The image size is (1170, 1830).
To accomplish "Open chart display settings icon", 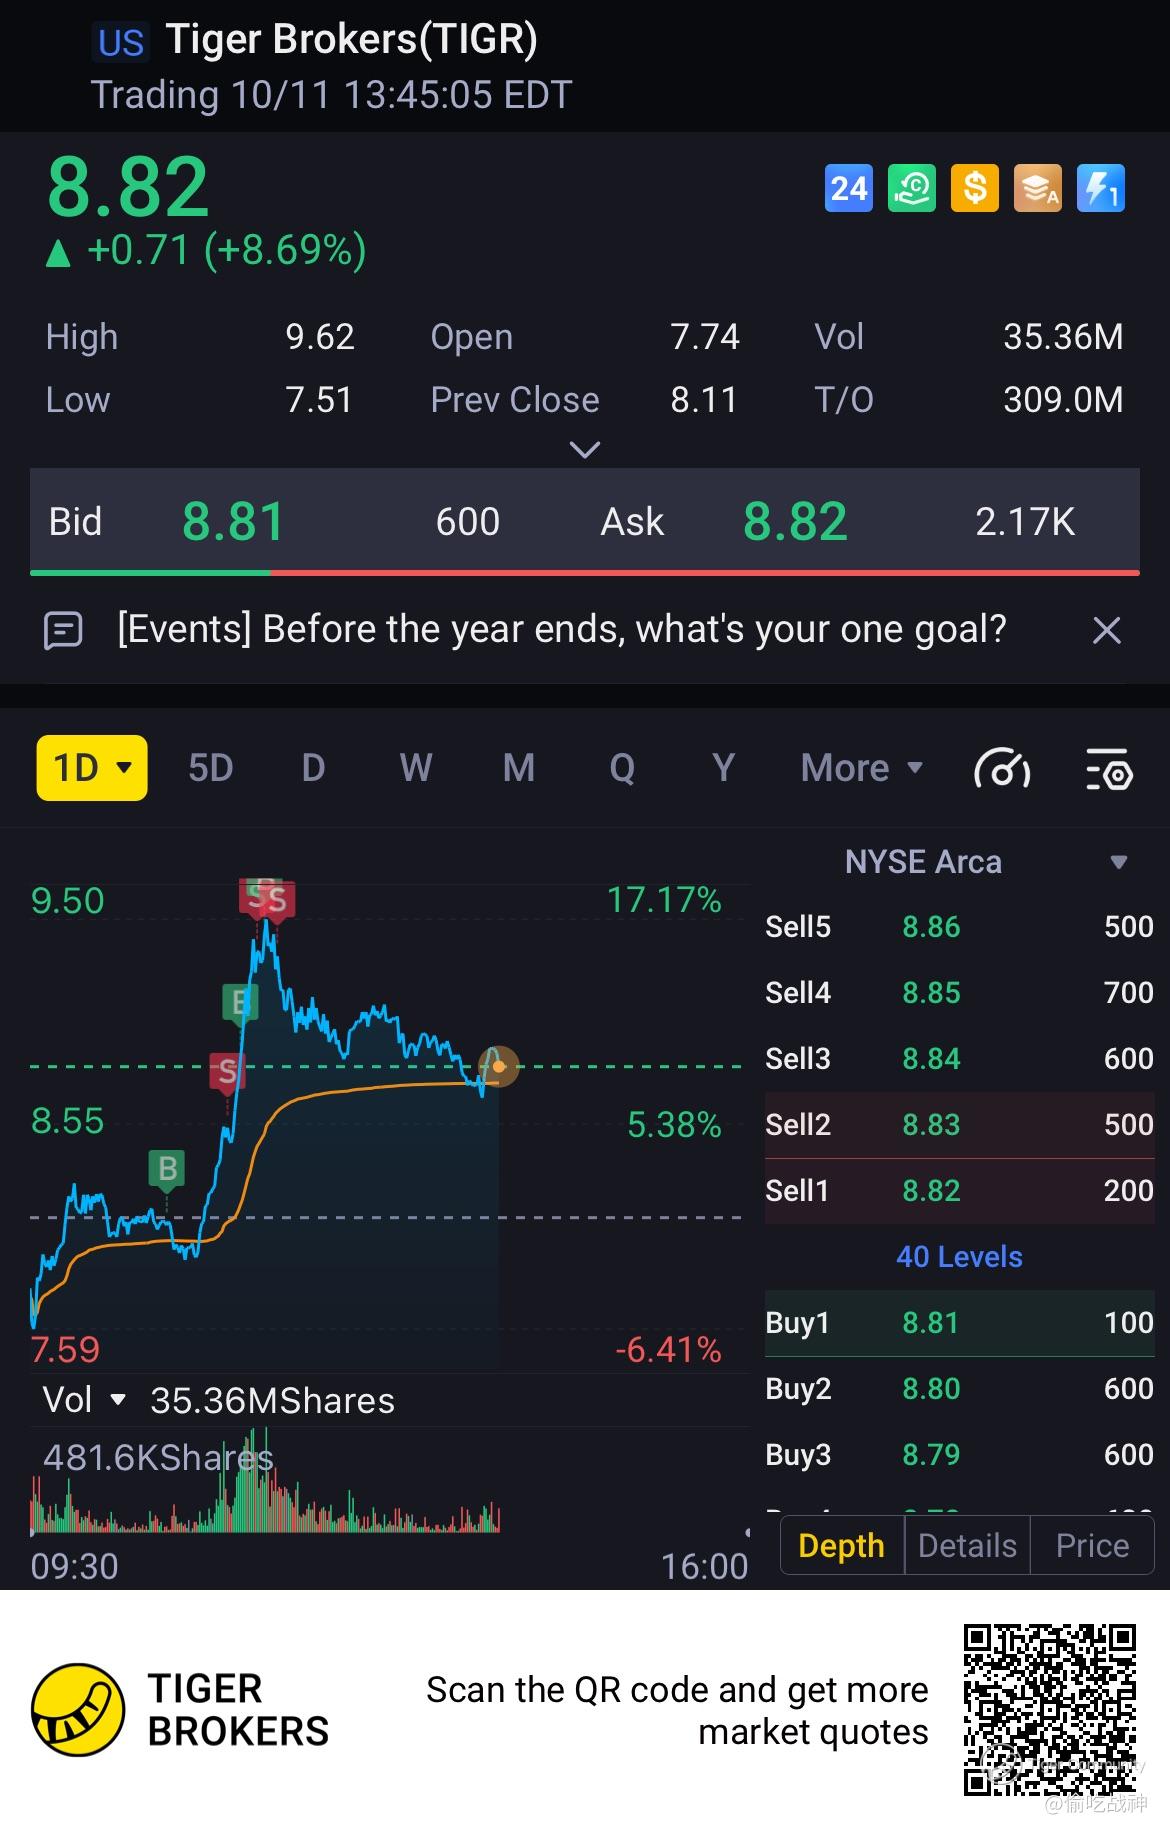I will (x=1109, y=769).
